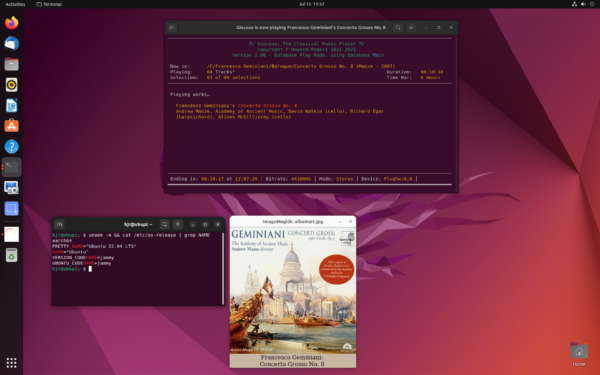Open Ubuntu Software from the dock
Image resolution: width=600 pixels, height=375 pixels.
(x=11, y=126)
